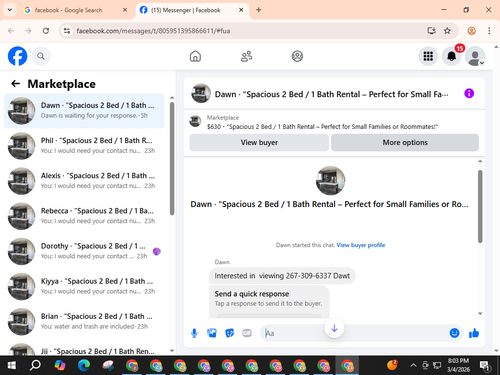Open the Windows Start menu
Screen dimensions: 500x375
tap(12, 365)
